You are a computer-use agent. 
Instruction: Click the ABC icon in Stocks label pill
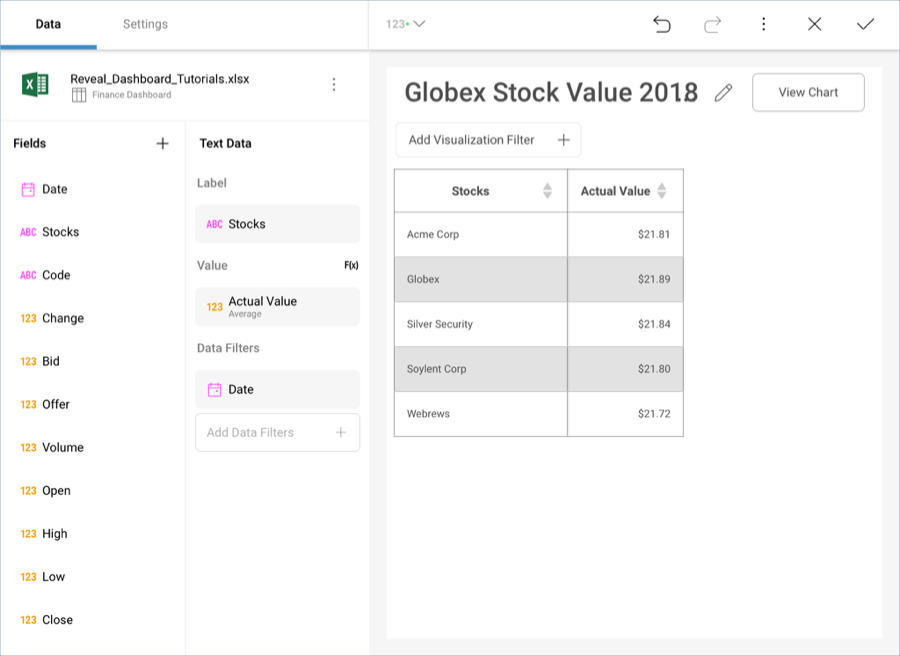pyautogui.click(x=214, y=224)
